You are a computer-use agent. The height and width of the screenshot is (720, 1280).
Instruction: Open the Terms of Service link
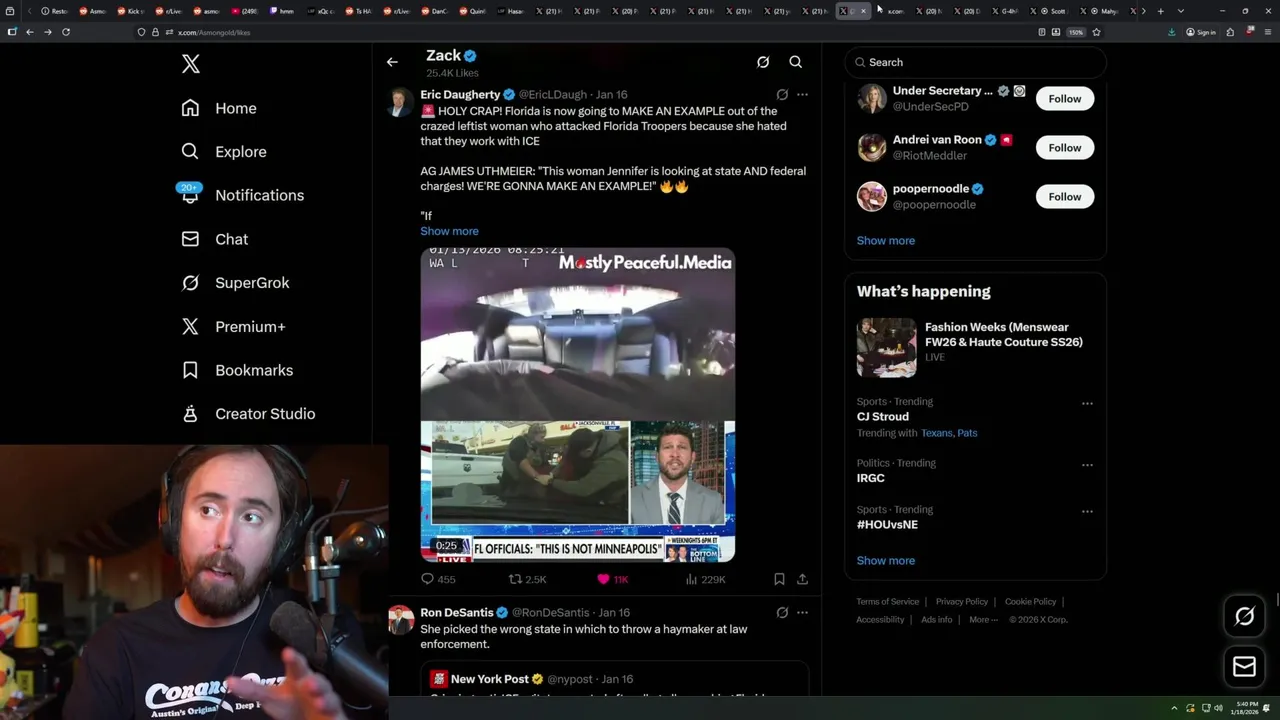887,602
